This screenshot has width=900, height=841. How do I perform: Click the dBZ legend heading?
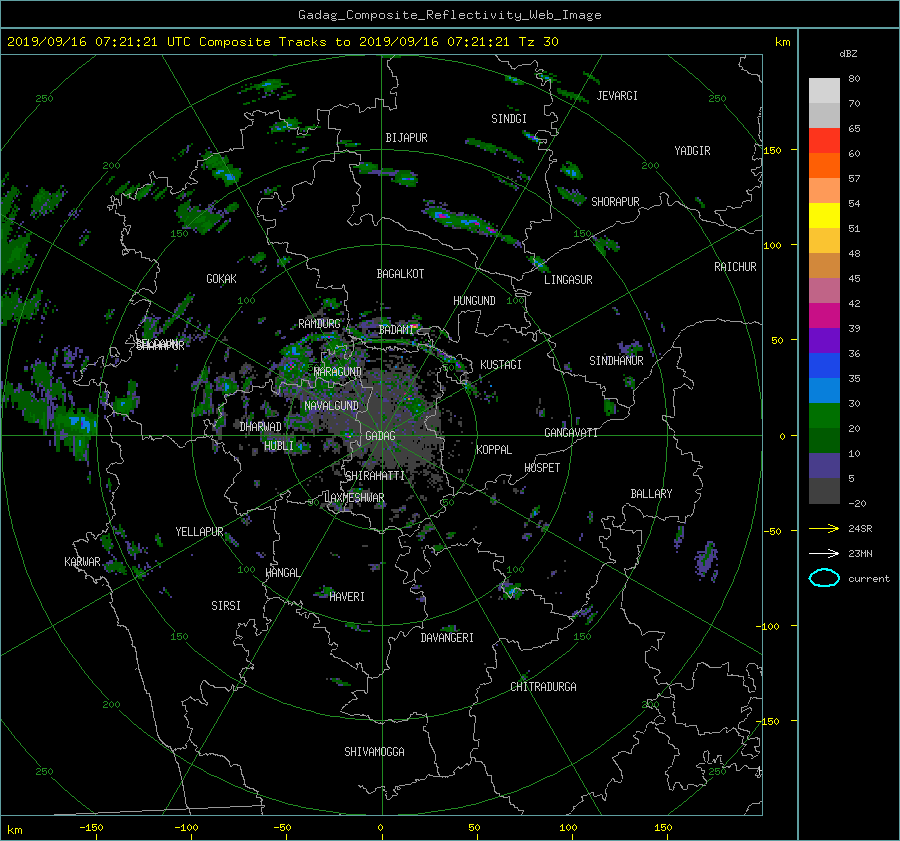pos(848,54)
